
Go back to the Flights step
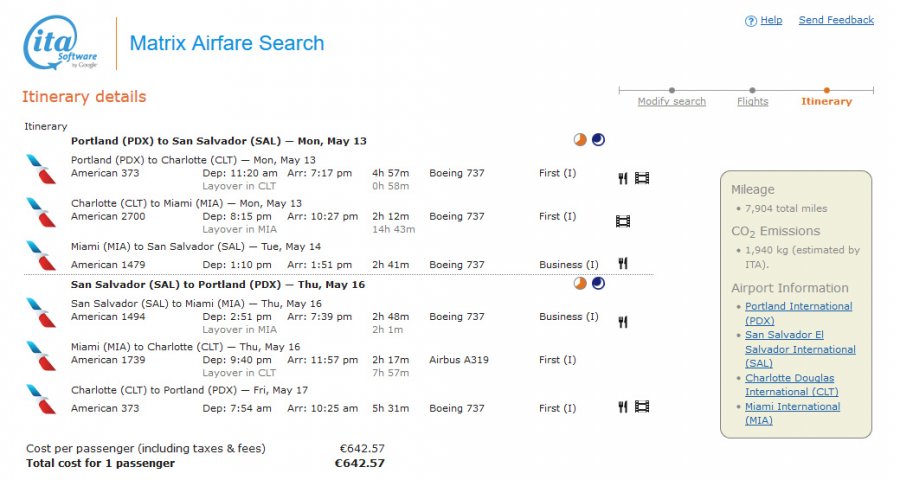(752, 102)
